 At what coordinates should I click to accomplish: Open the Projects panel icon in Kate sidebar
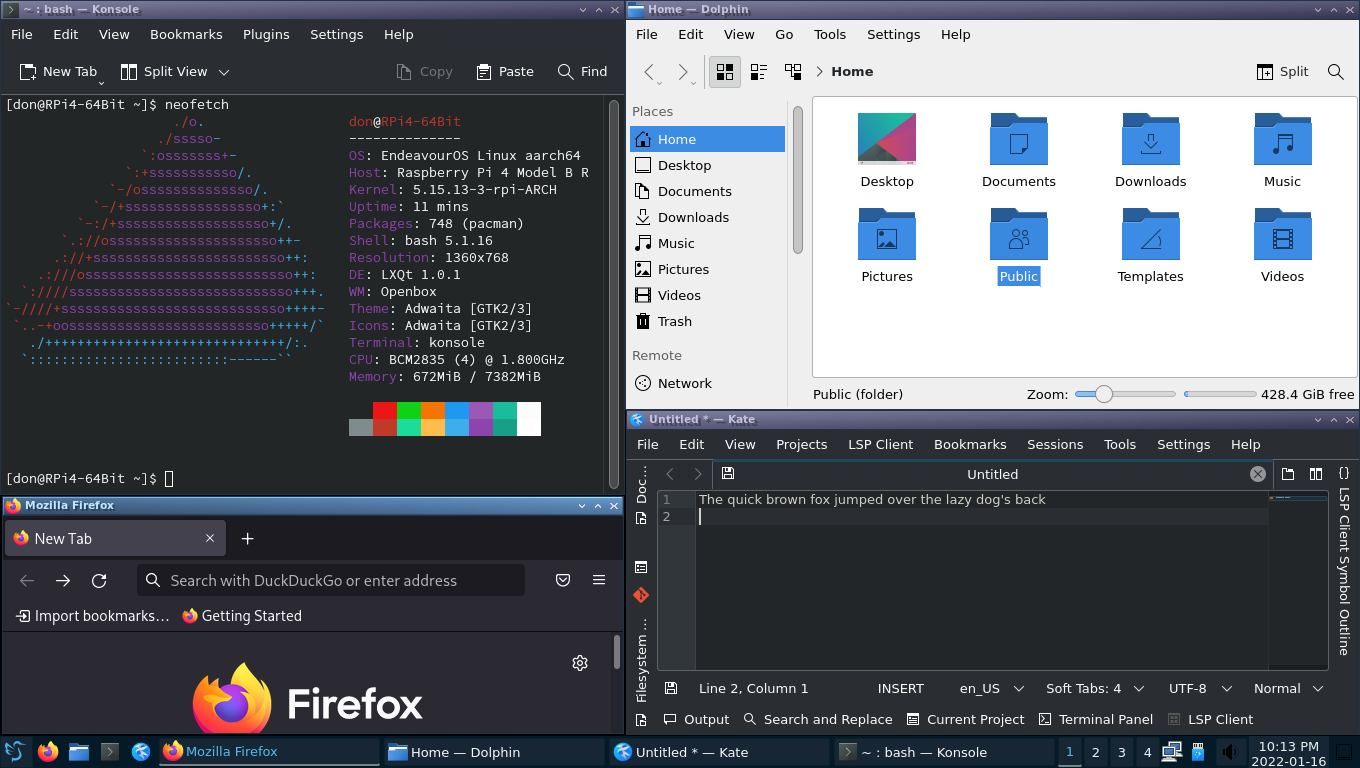click(641, 567)
